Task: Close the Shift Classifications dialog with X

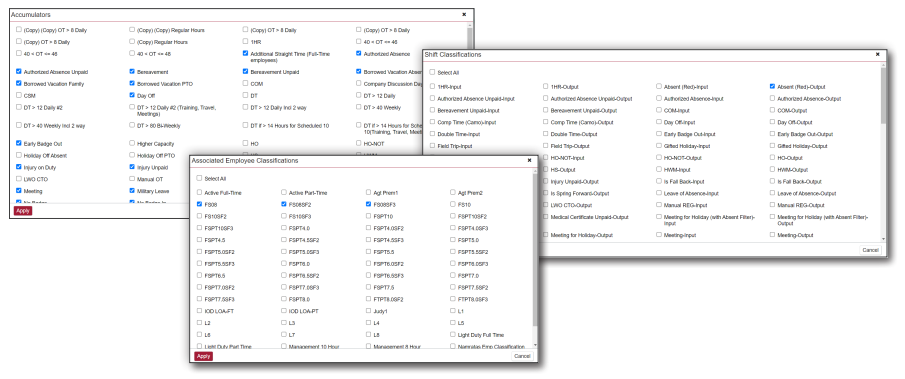Action: pos(877,54)
